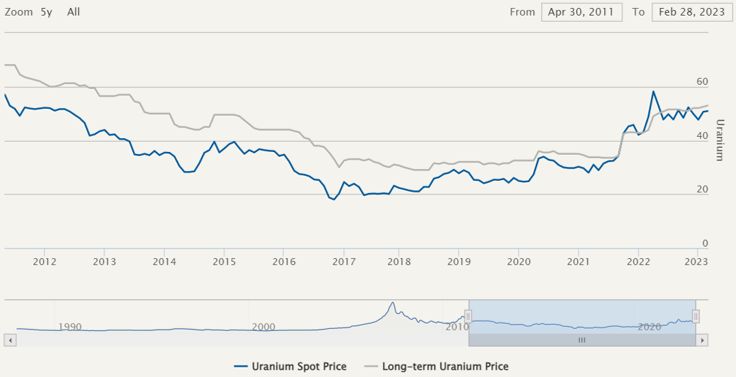This screenshot has height=377, width=736.
Task: Click the 2000 label in the navigator
Action: coord(263,327)
